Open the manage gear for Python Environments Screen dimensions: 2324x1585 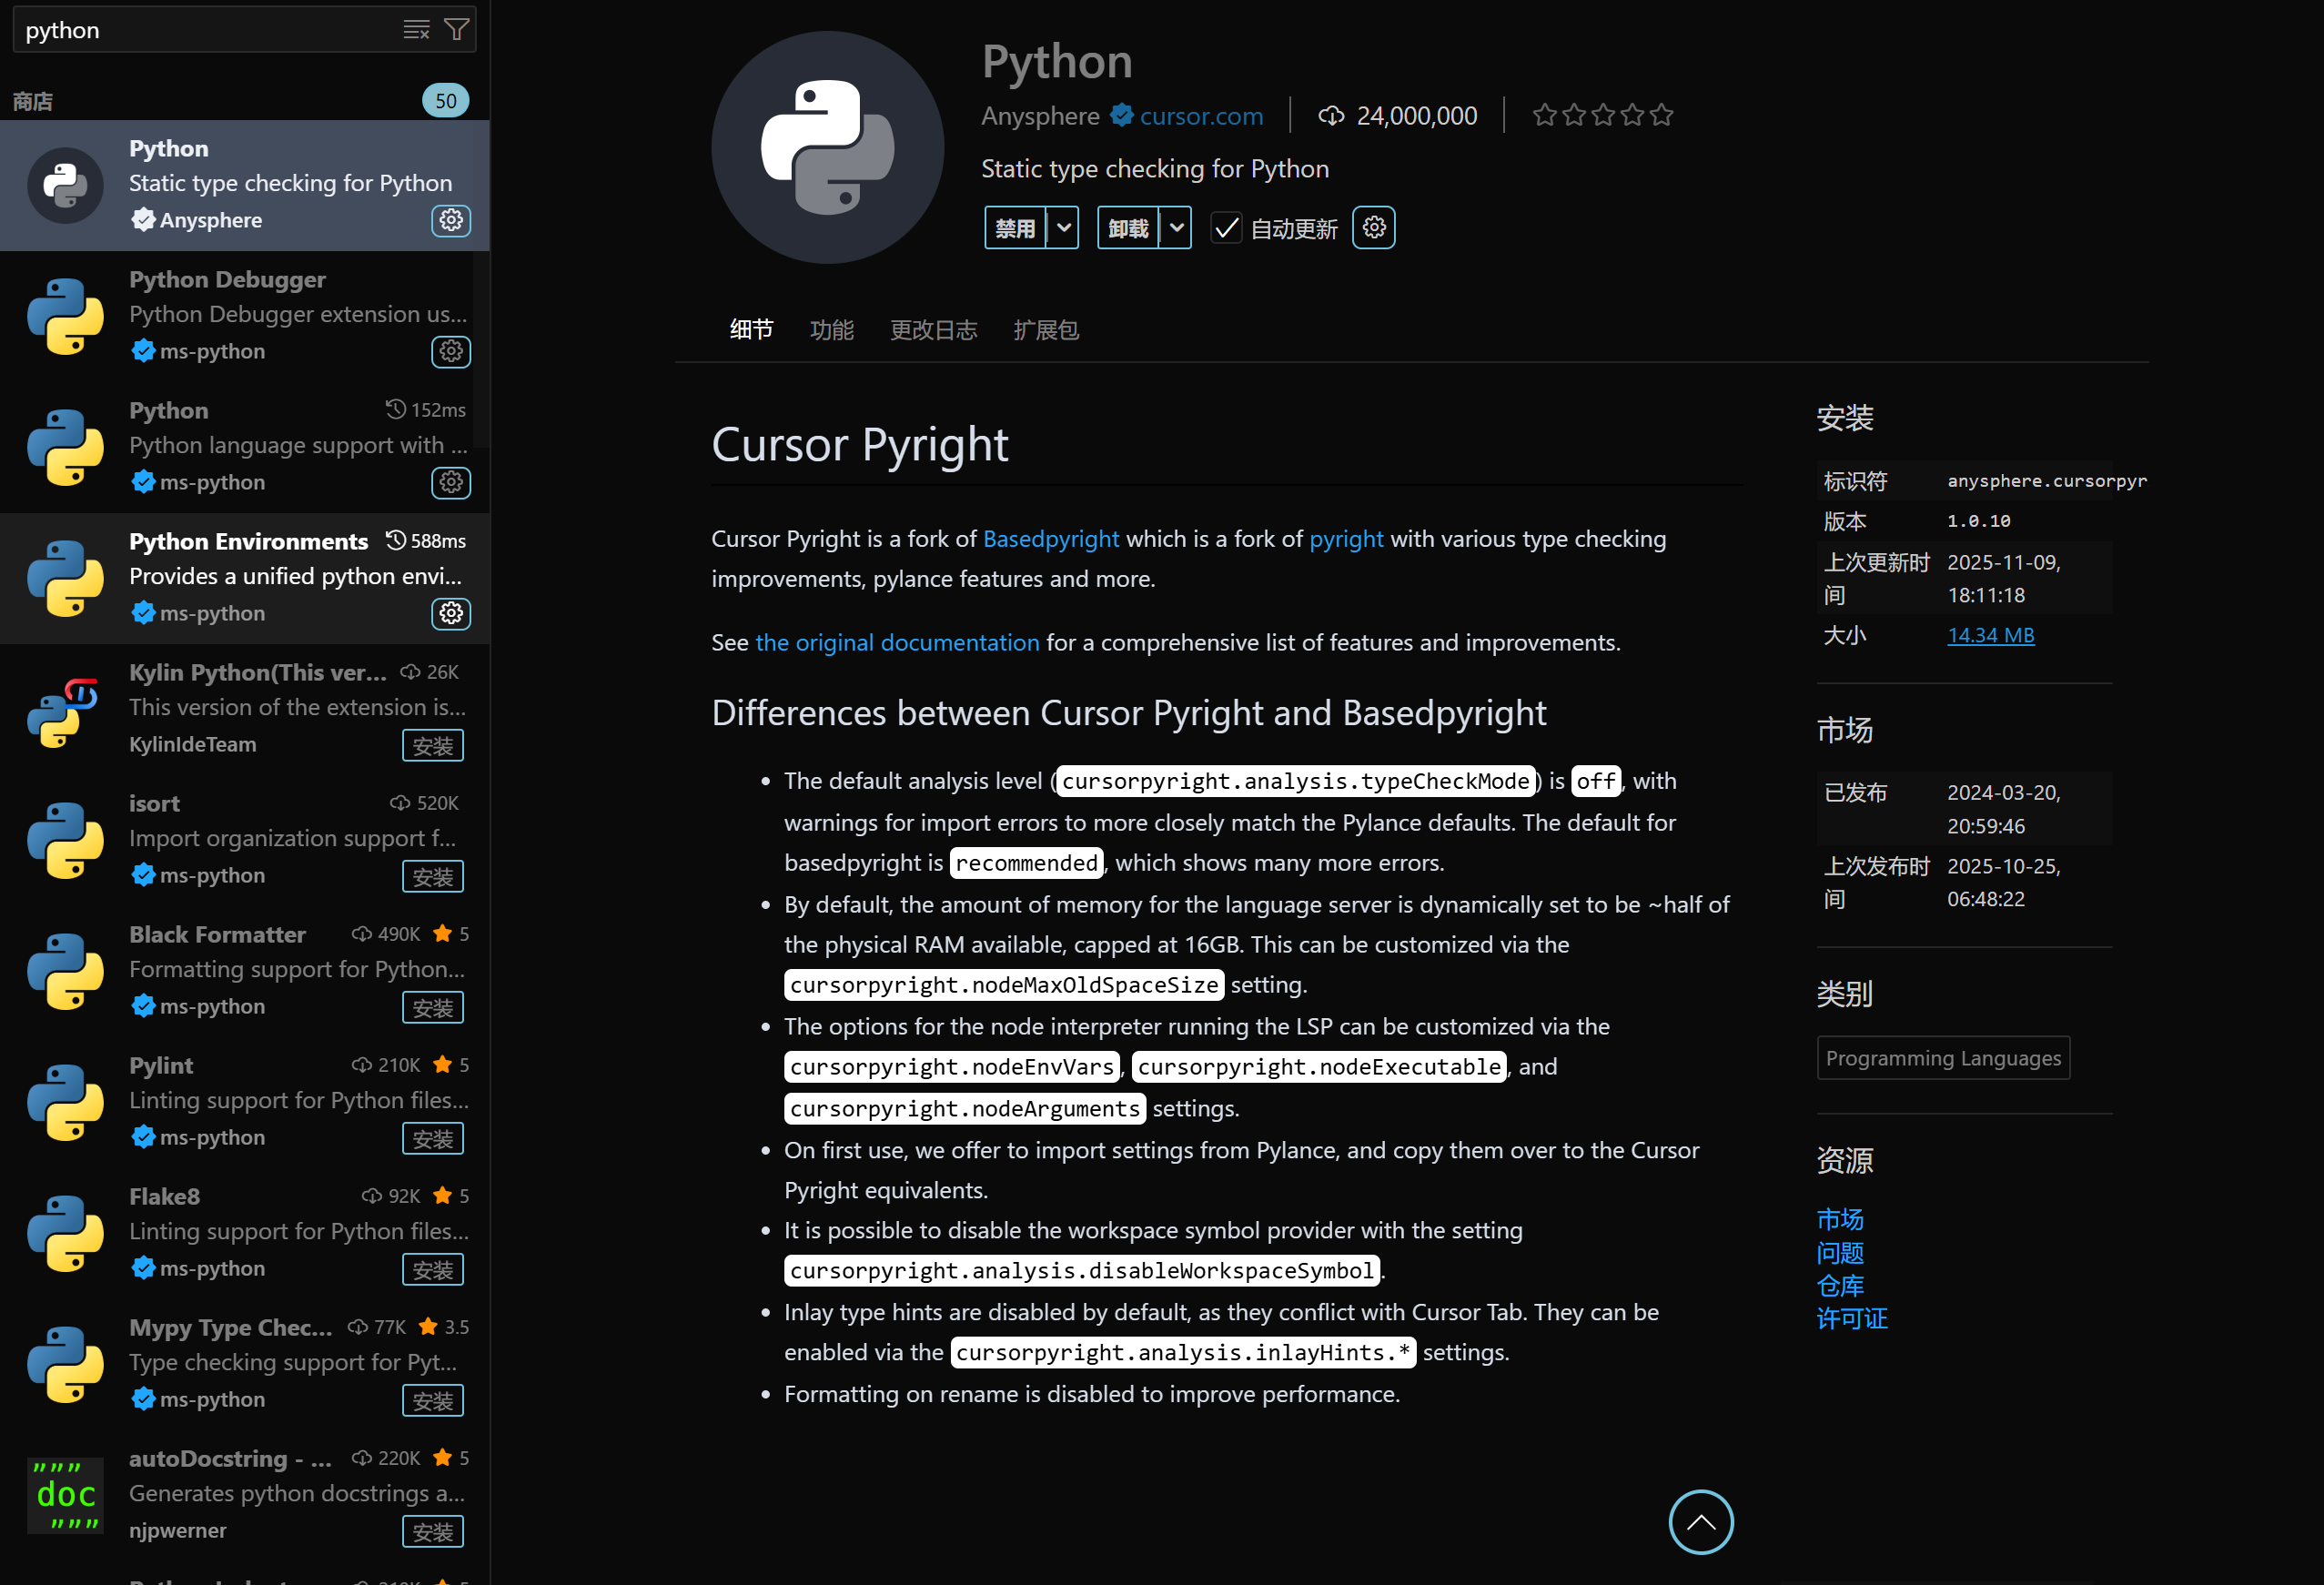tap(451, 613)
